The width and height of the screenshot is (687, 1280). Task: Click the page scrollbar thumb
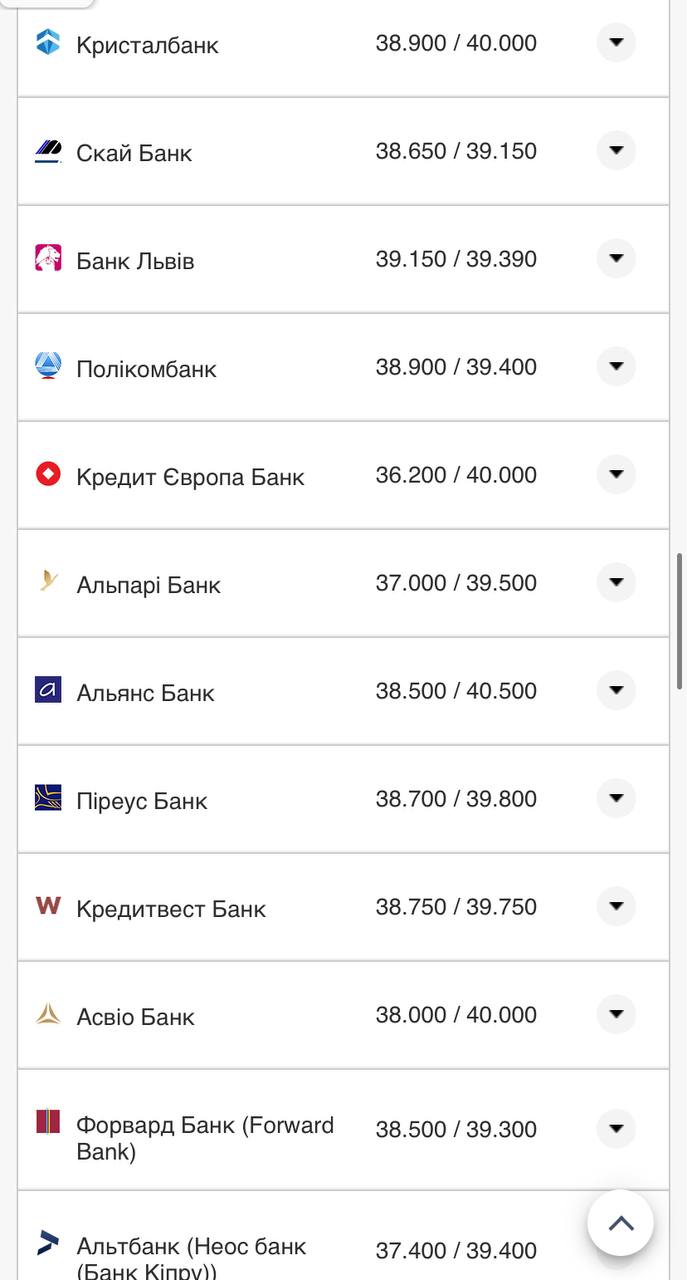(680, 620)
